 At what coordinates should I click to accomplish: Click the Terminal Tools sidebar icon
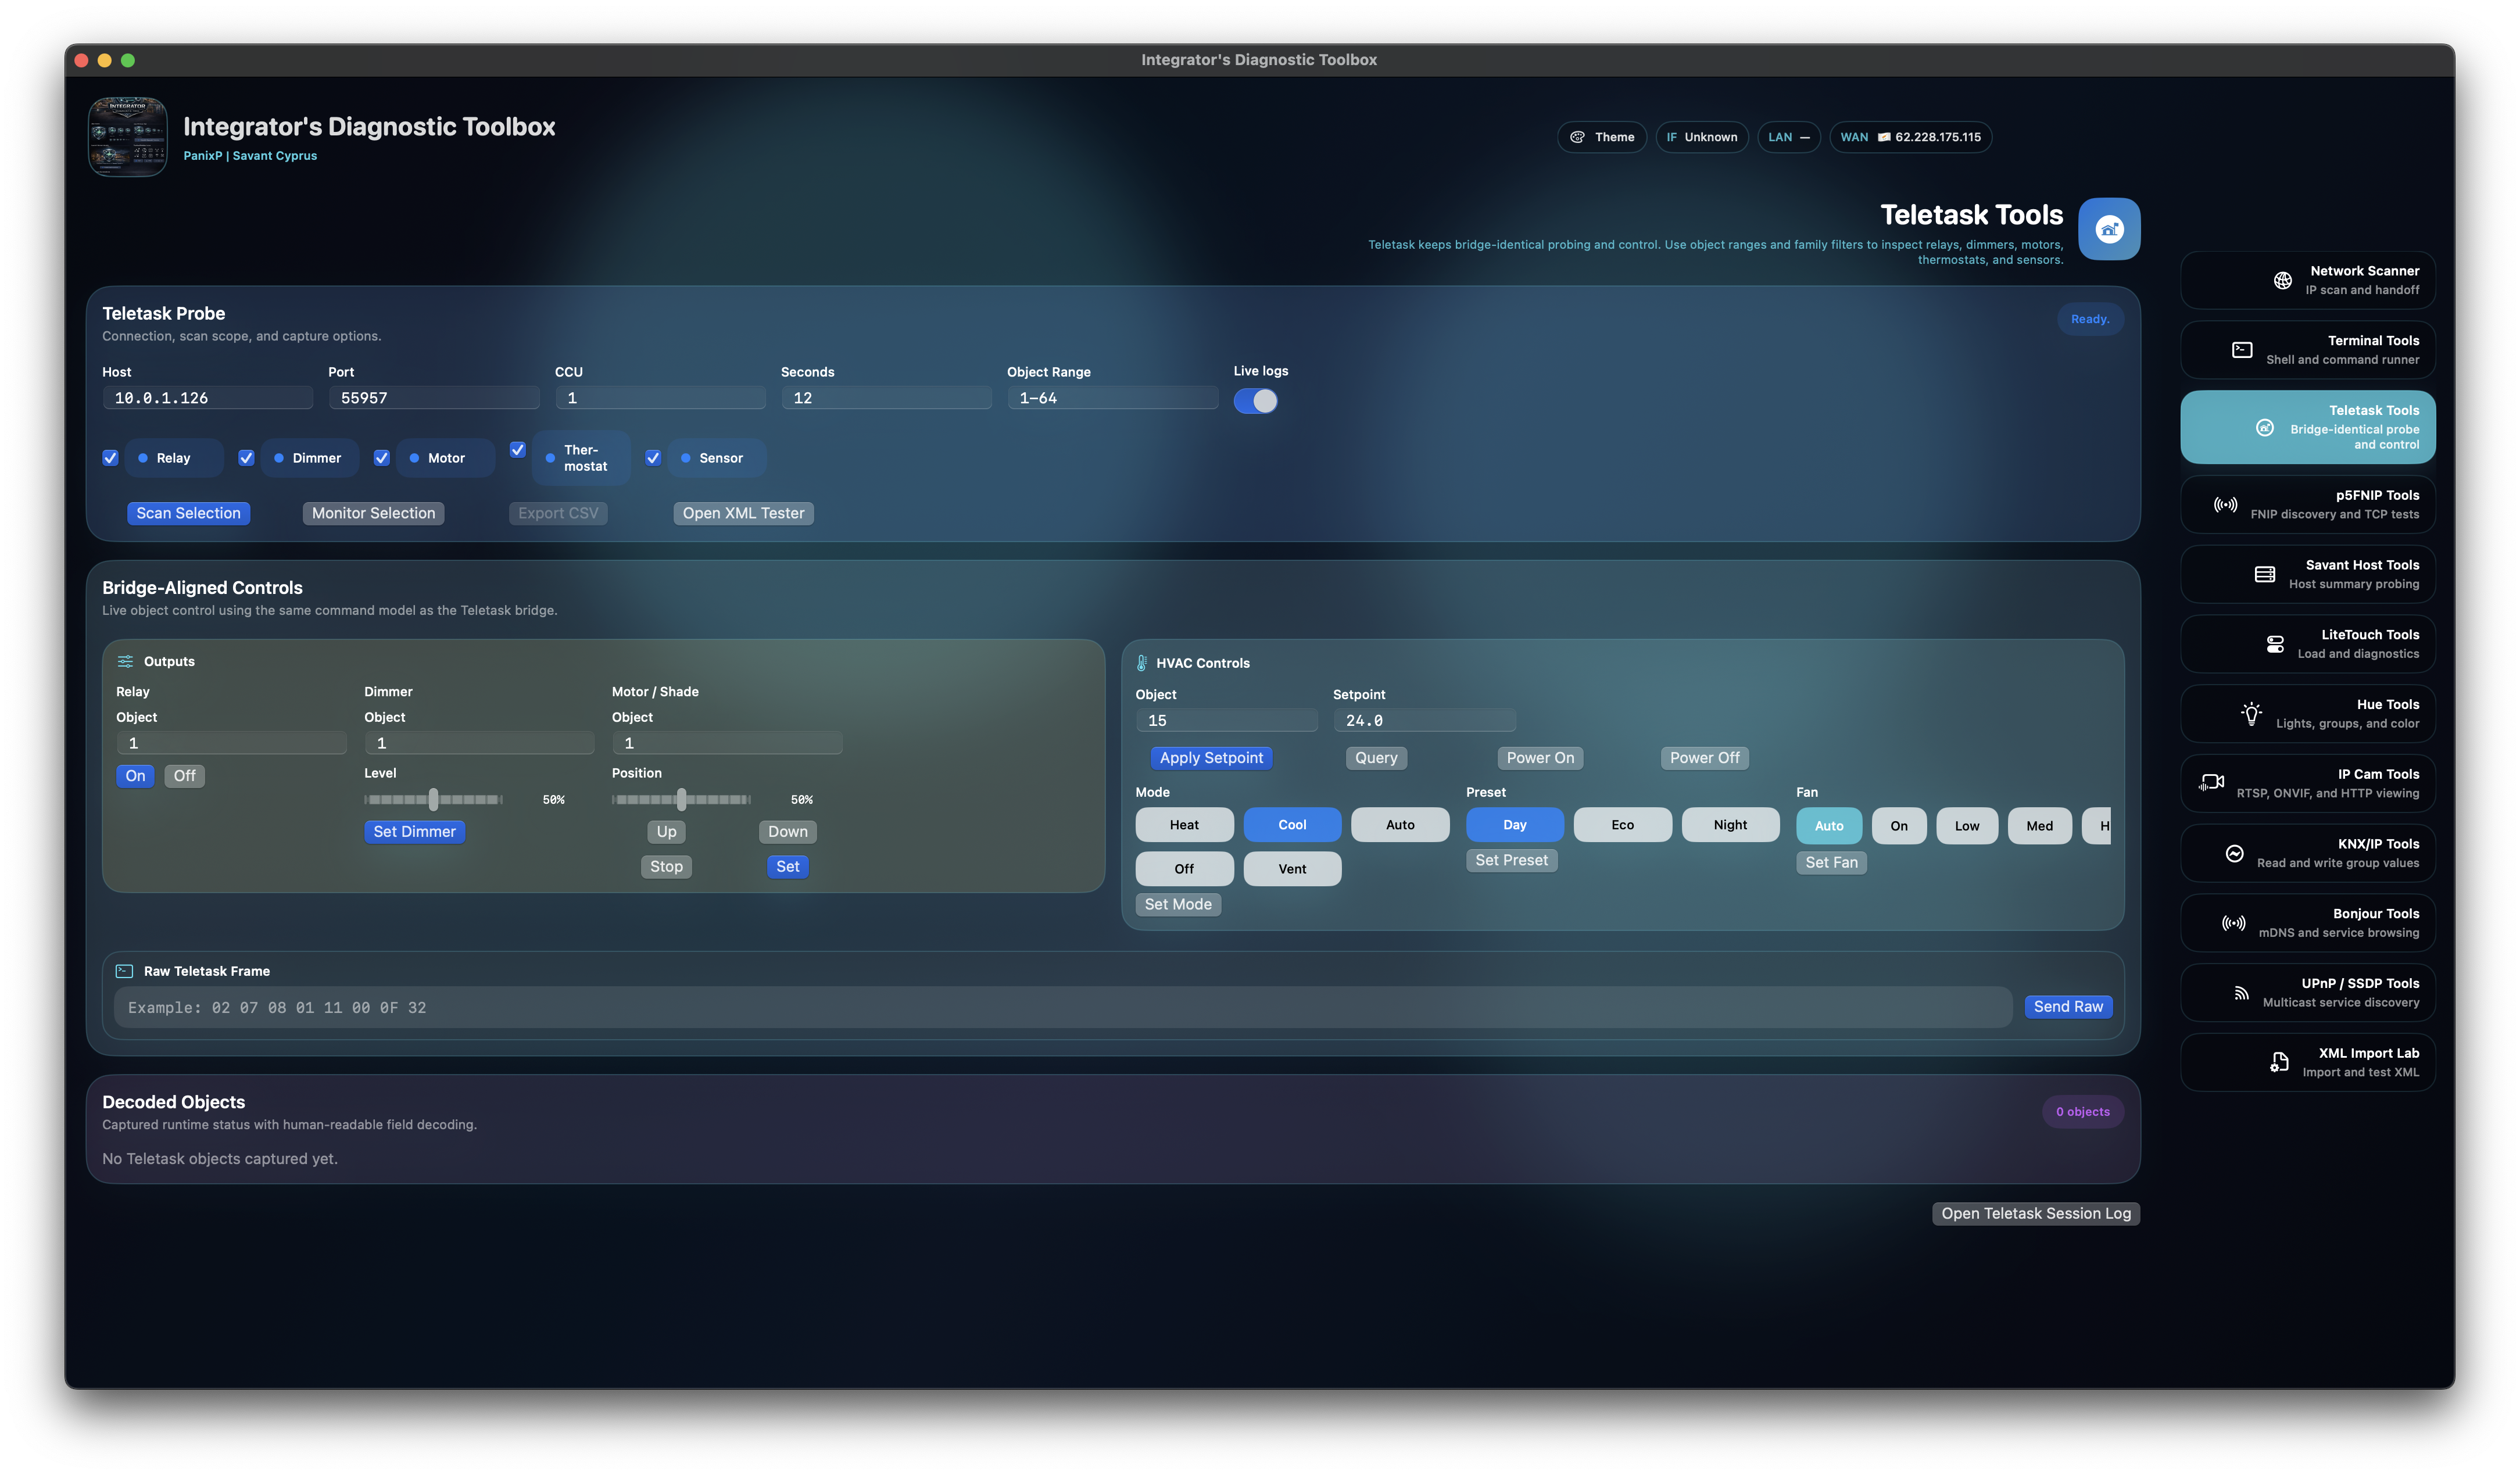2242,350
